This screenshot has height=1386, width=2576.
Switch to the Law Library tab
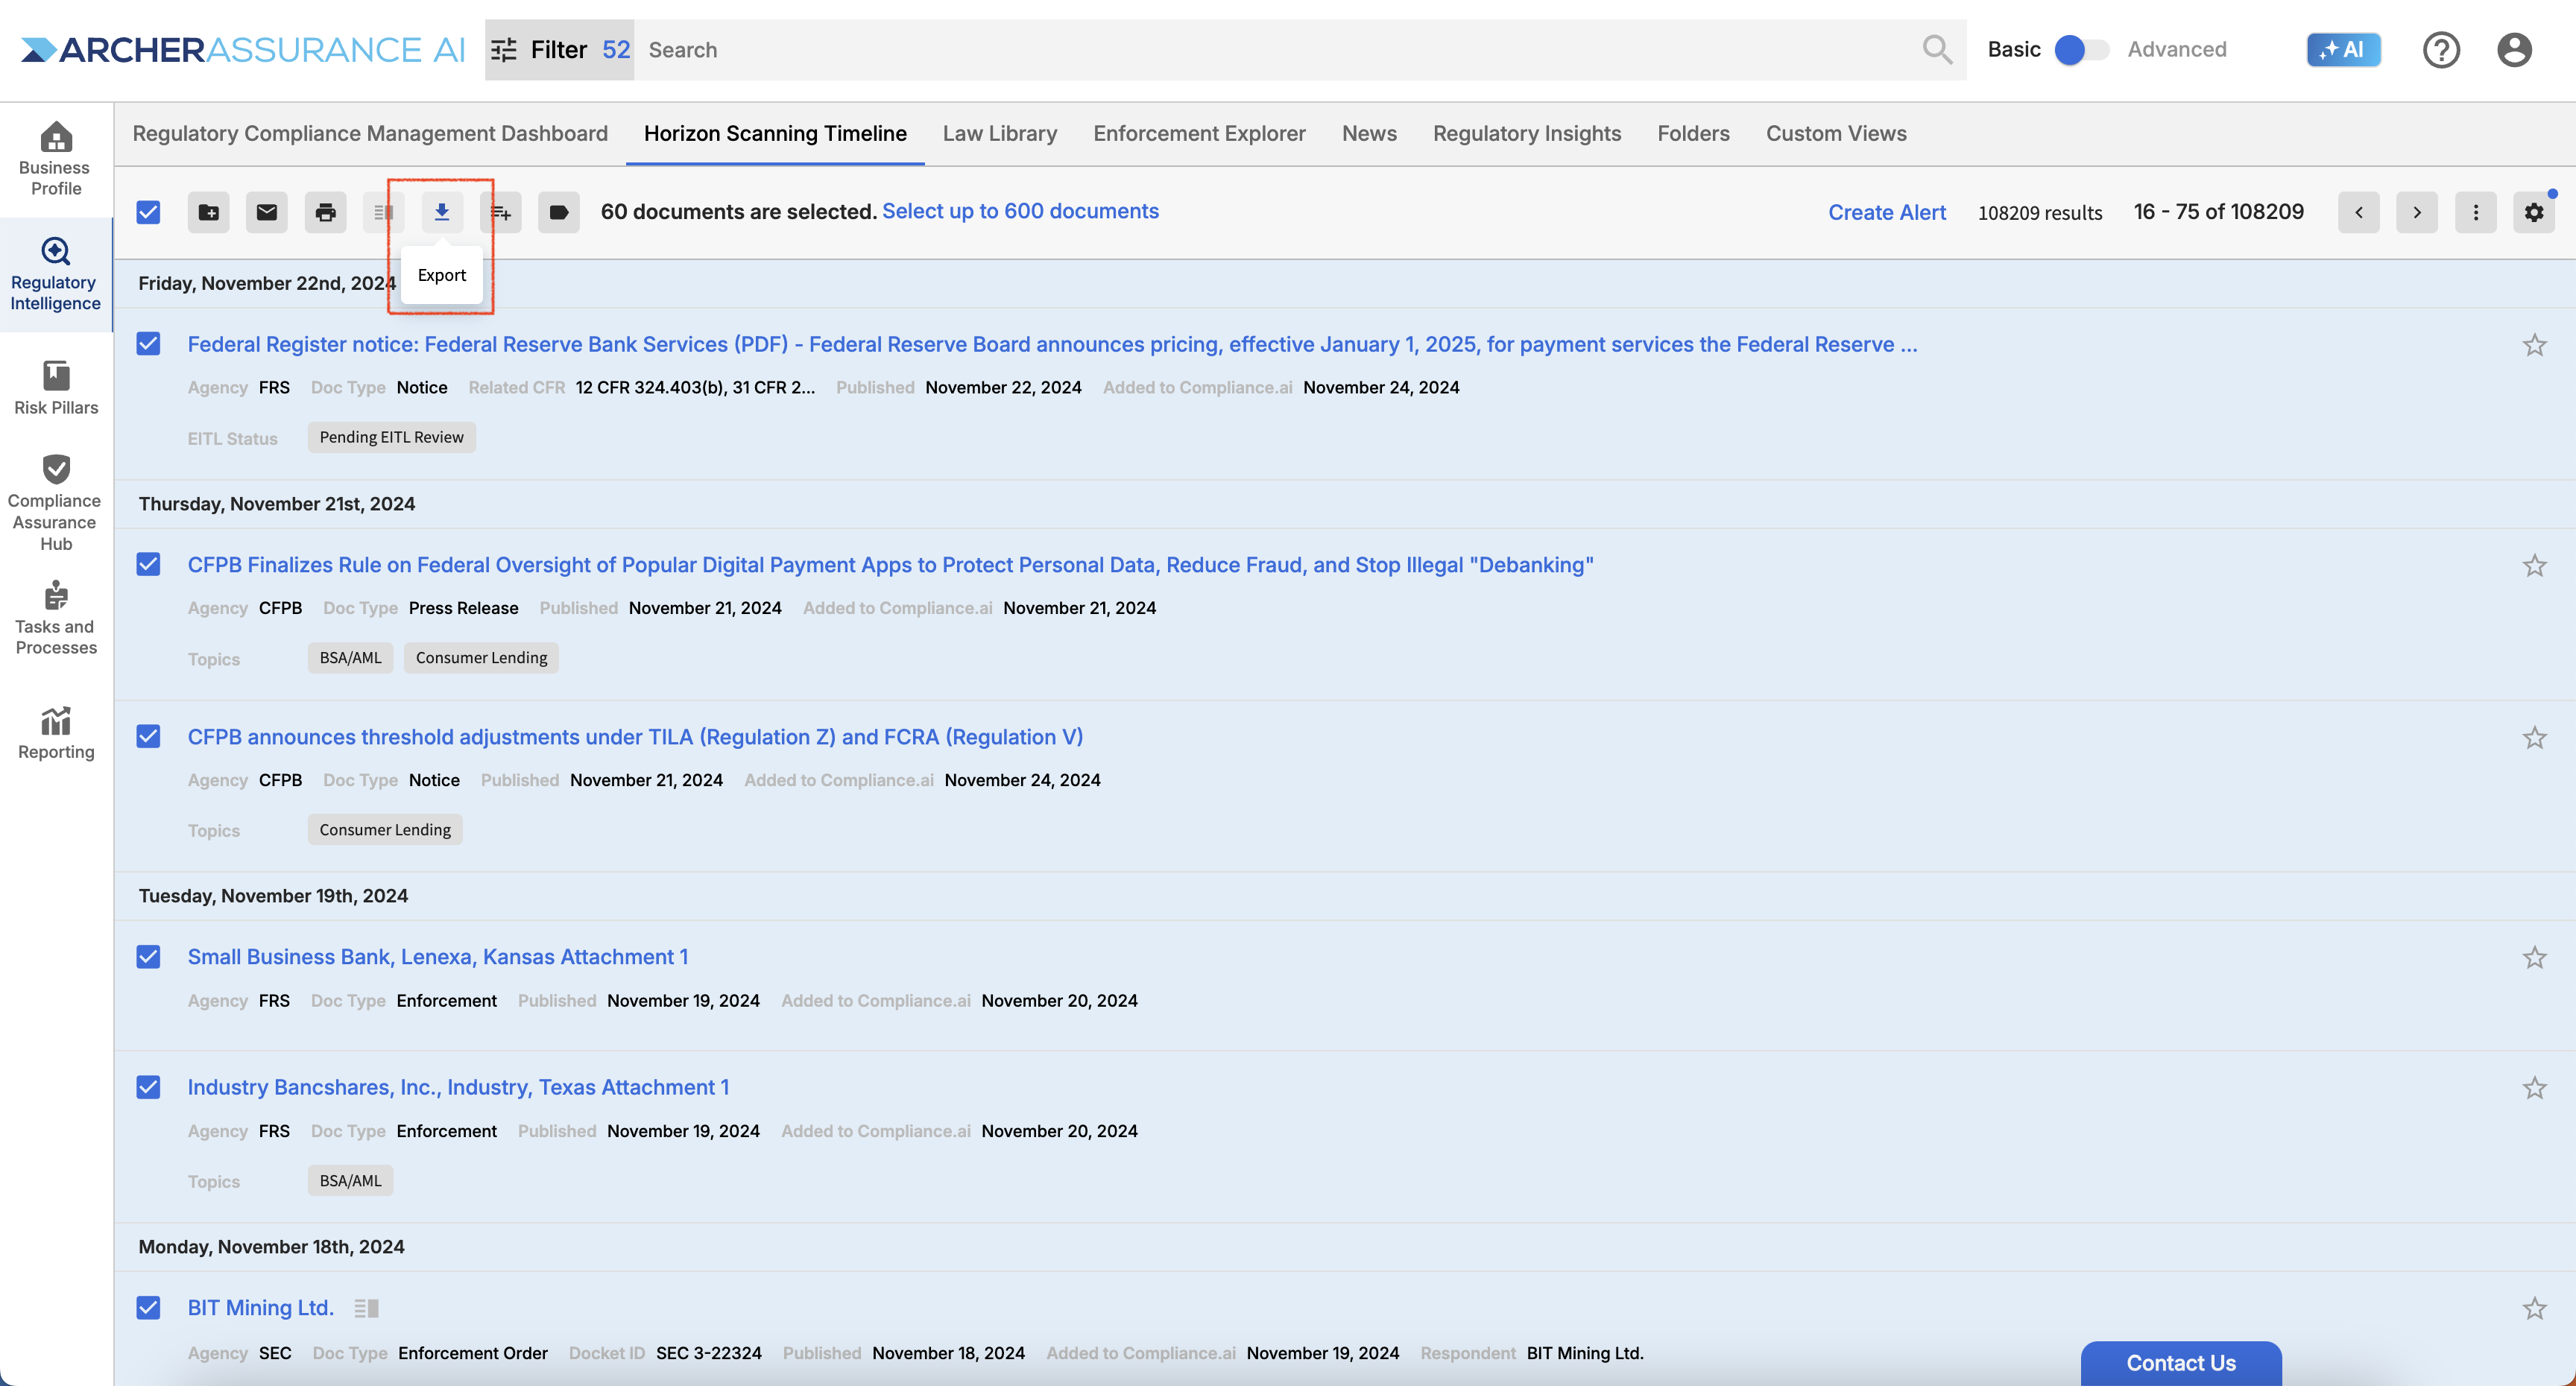999,133
